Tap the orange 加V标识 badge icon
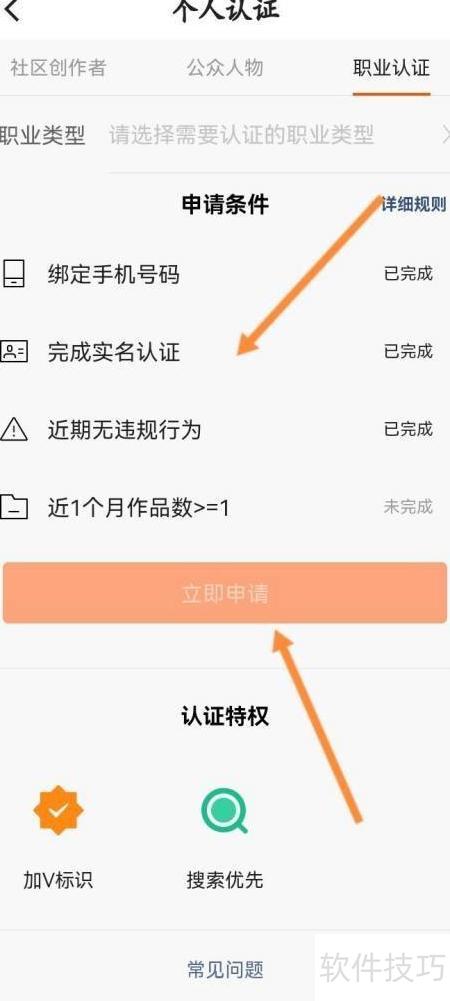This screenshot has height=1001, width=450. (58, 810)
